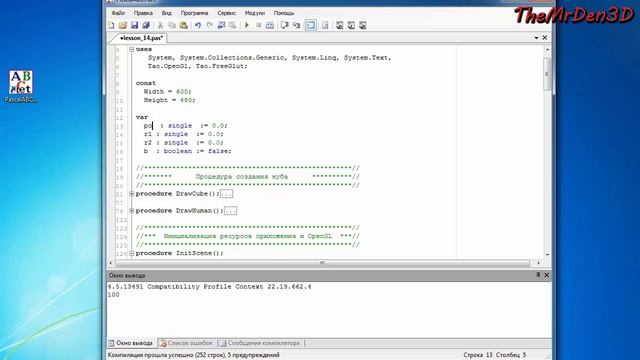Expand procedure DrawHuman fold marker

tap(131, 211)
